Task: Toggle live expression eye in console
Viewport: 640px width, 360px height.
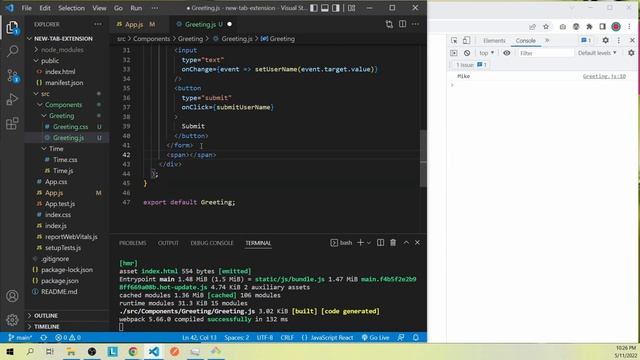Action: click(x=507, y=53)
